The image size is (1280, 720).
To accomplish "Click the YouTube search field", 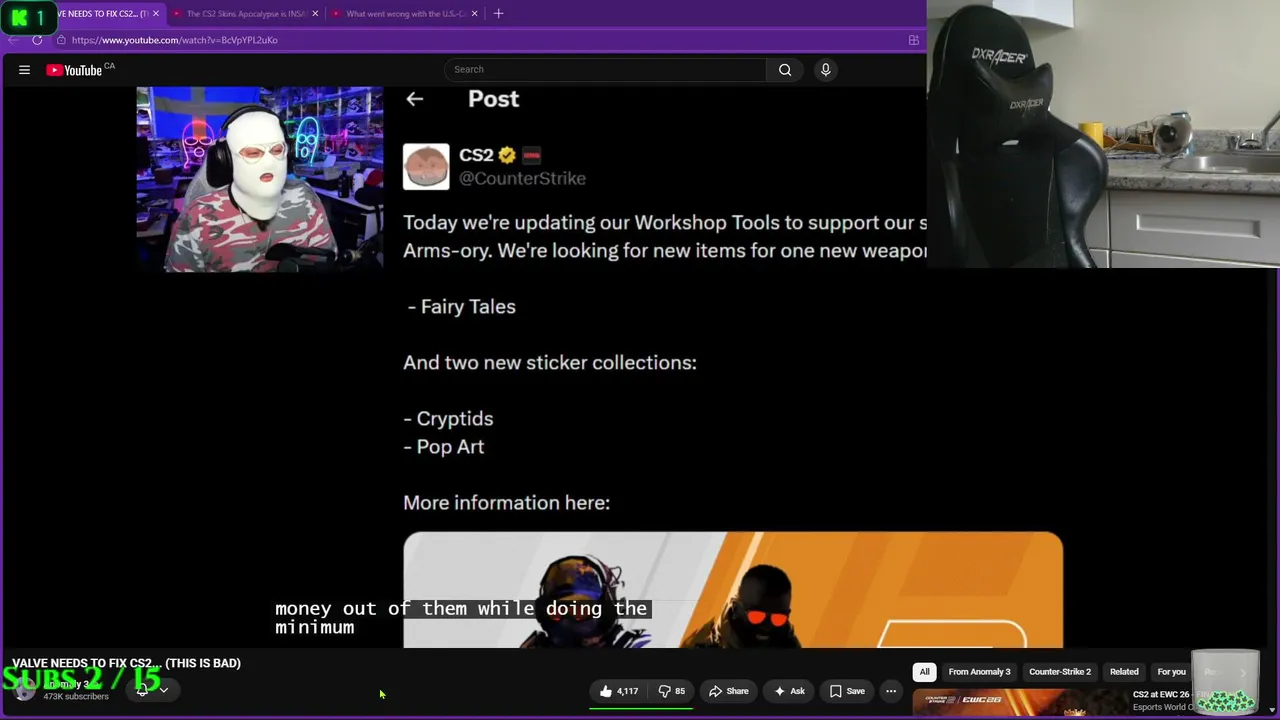I will [x=605, y=69].
